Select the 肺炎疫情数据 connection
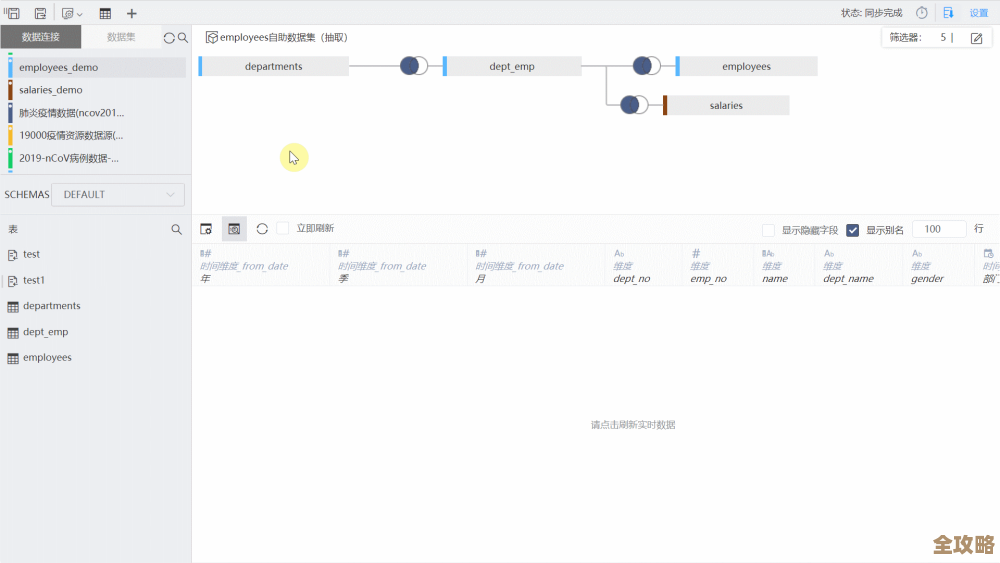 click(x=96, y=113)
